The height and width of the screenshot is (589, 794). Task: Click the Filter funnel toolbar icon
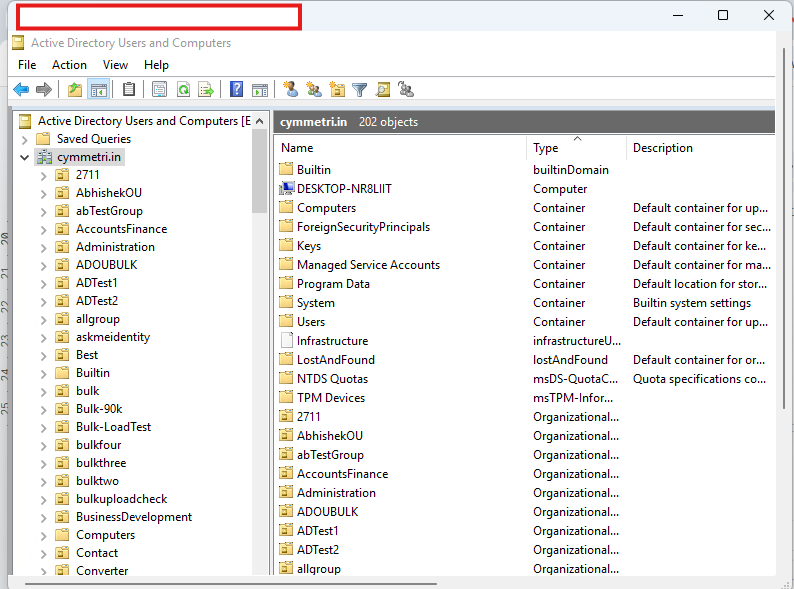[360, 90]
